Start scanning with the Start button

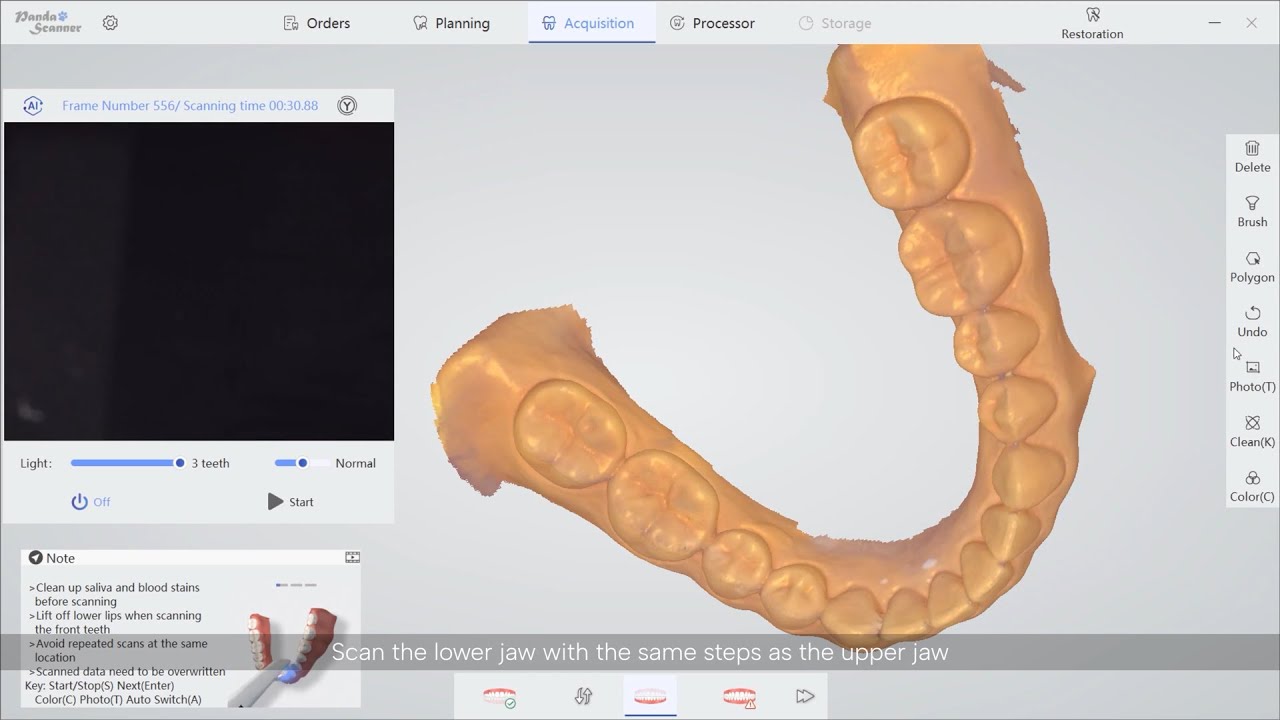(291, 502)
